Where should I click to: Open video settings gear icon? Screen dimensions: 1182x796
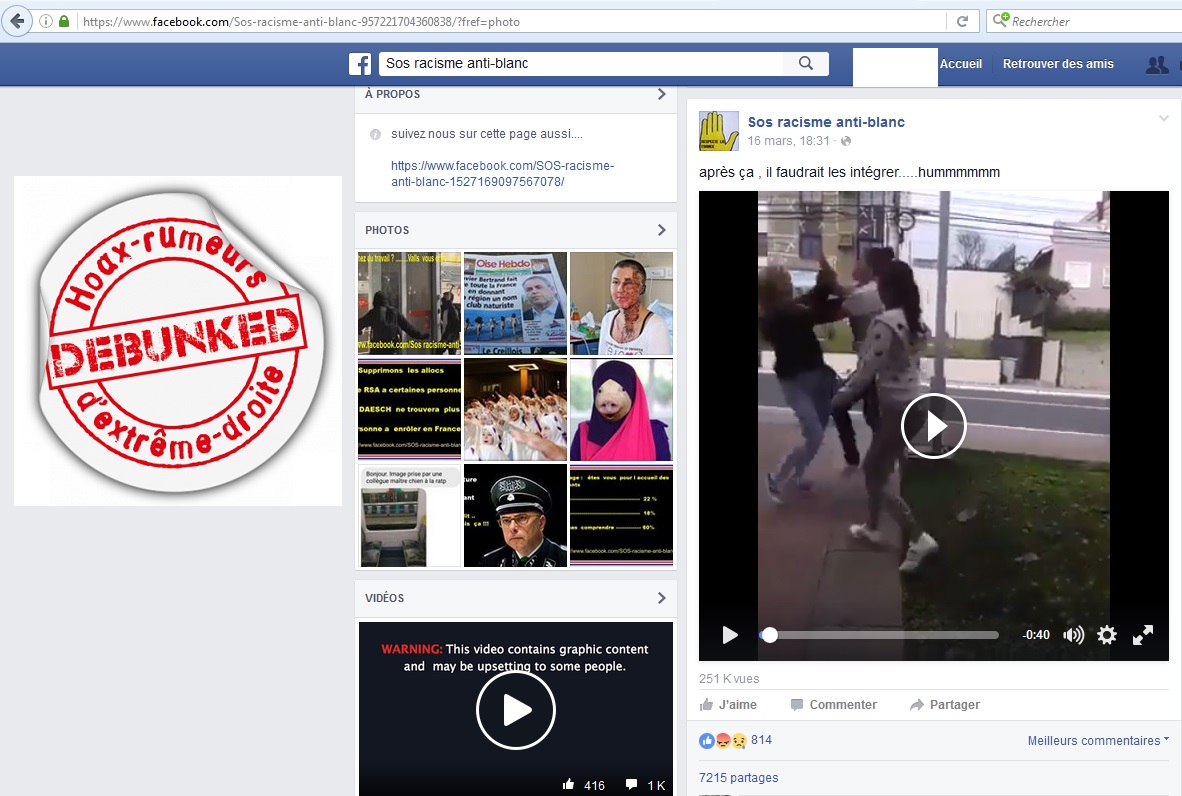click(1107, 635)
